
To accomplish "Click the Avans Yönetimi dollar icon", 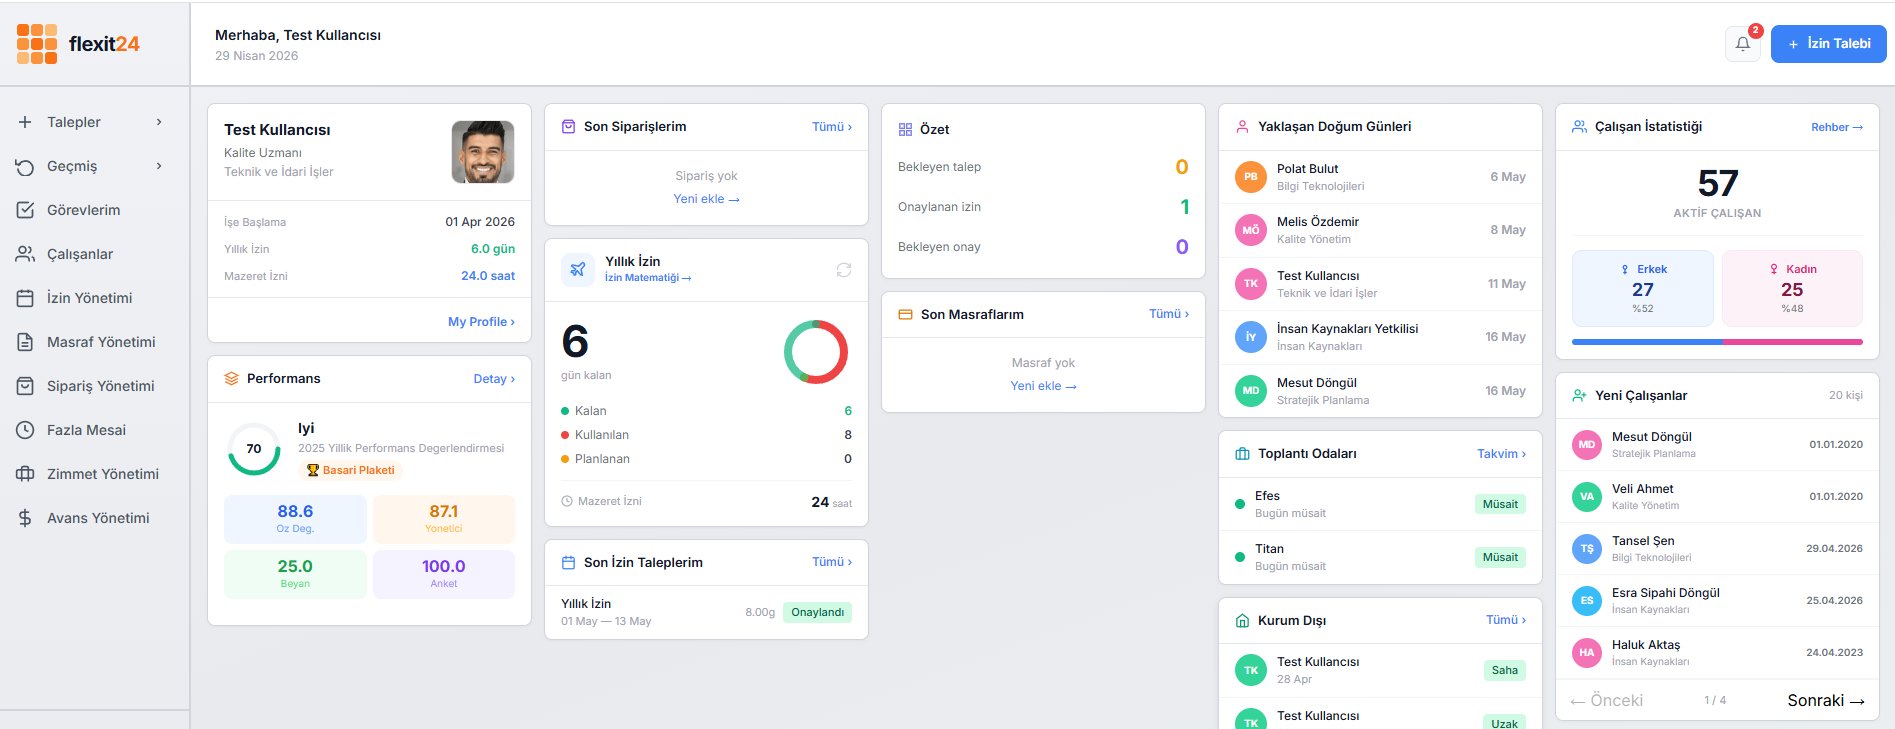I will click(25, 518).
